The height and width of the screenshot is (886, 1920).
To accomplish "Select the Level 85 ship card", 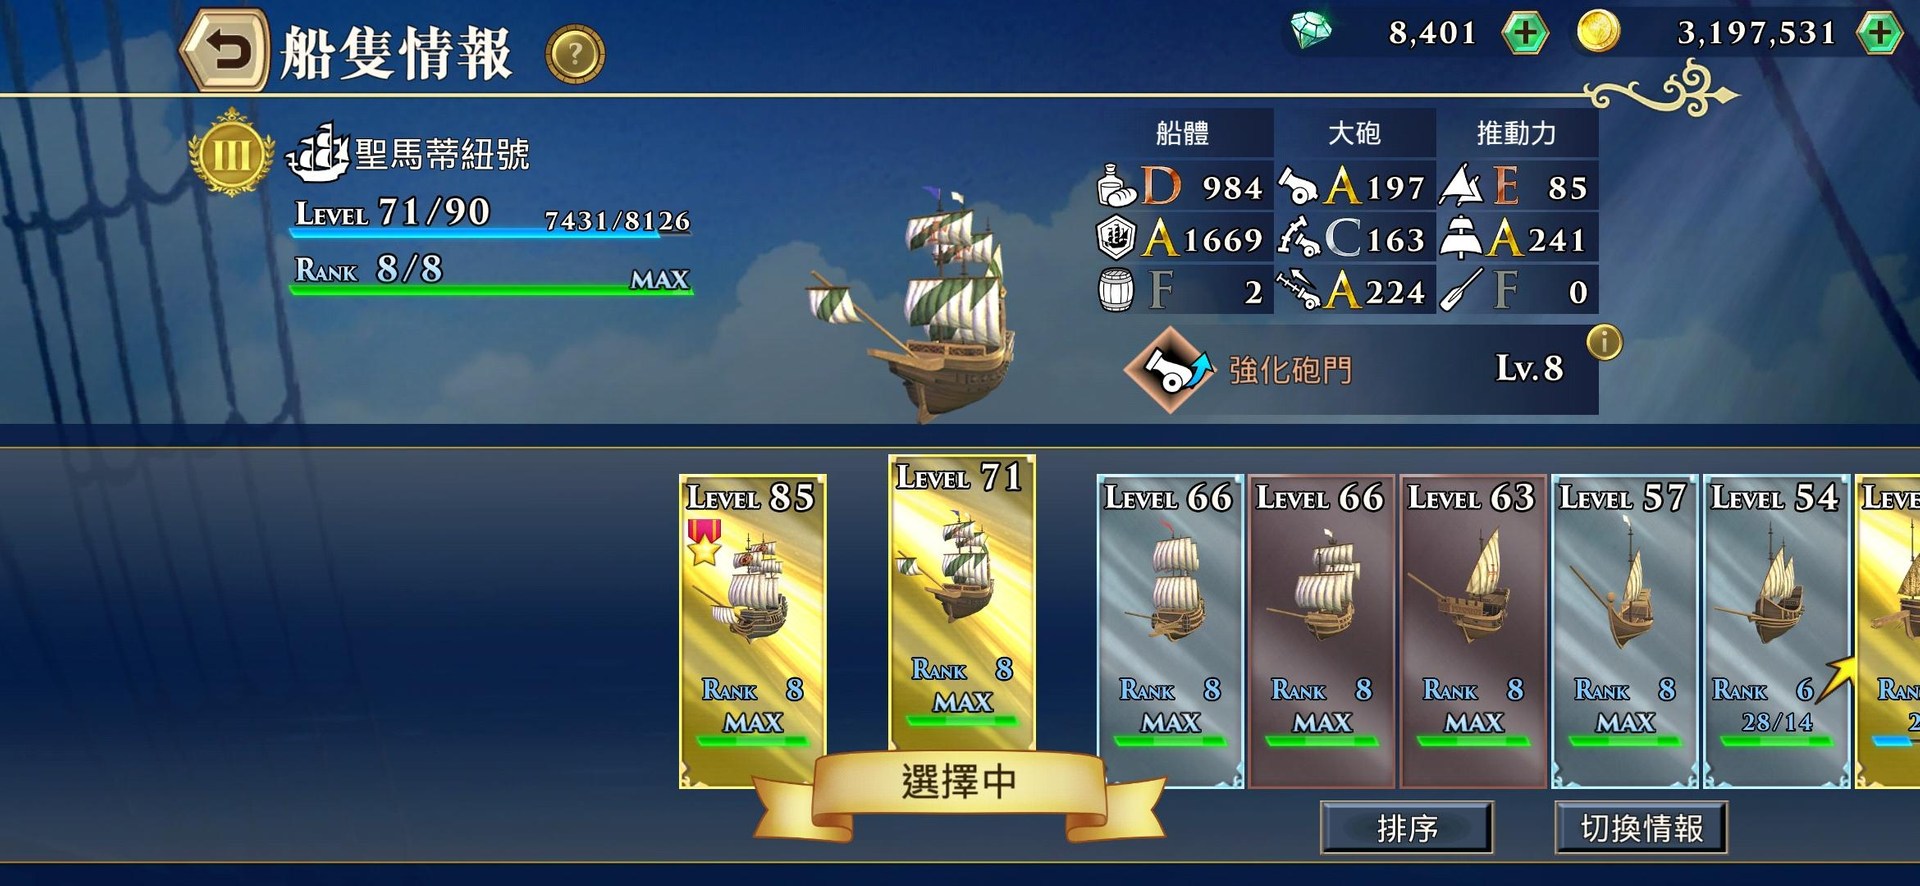I will [753, 631].
